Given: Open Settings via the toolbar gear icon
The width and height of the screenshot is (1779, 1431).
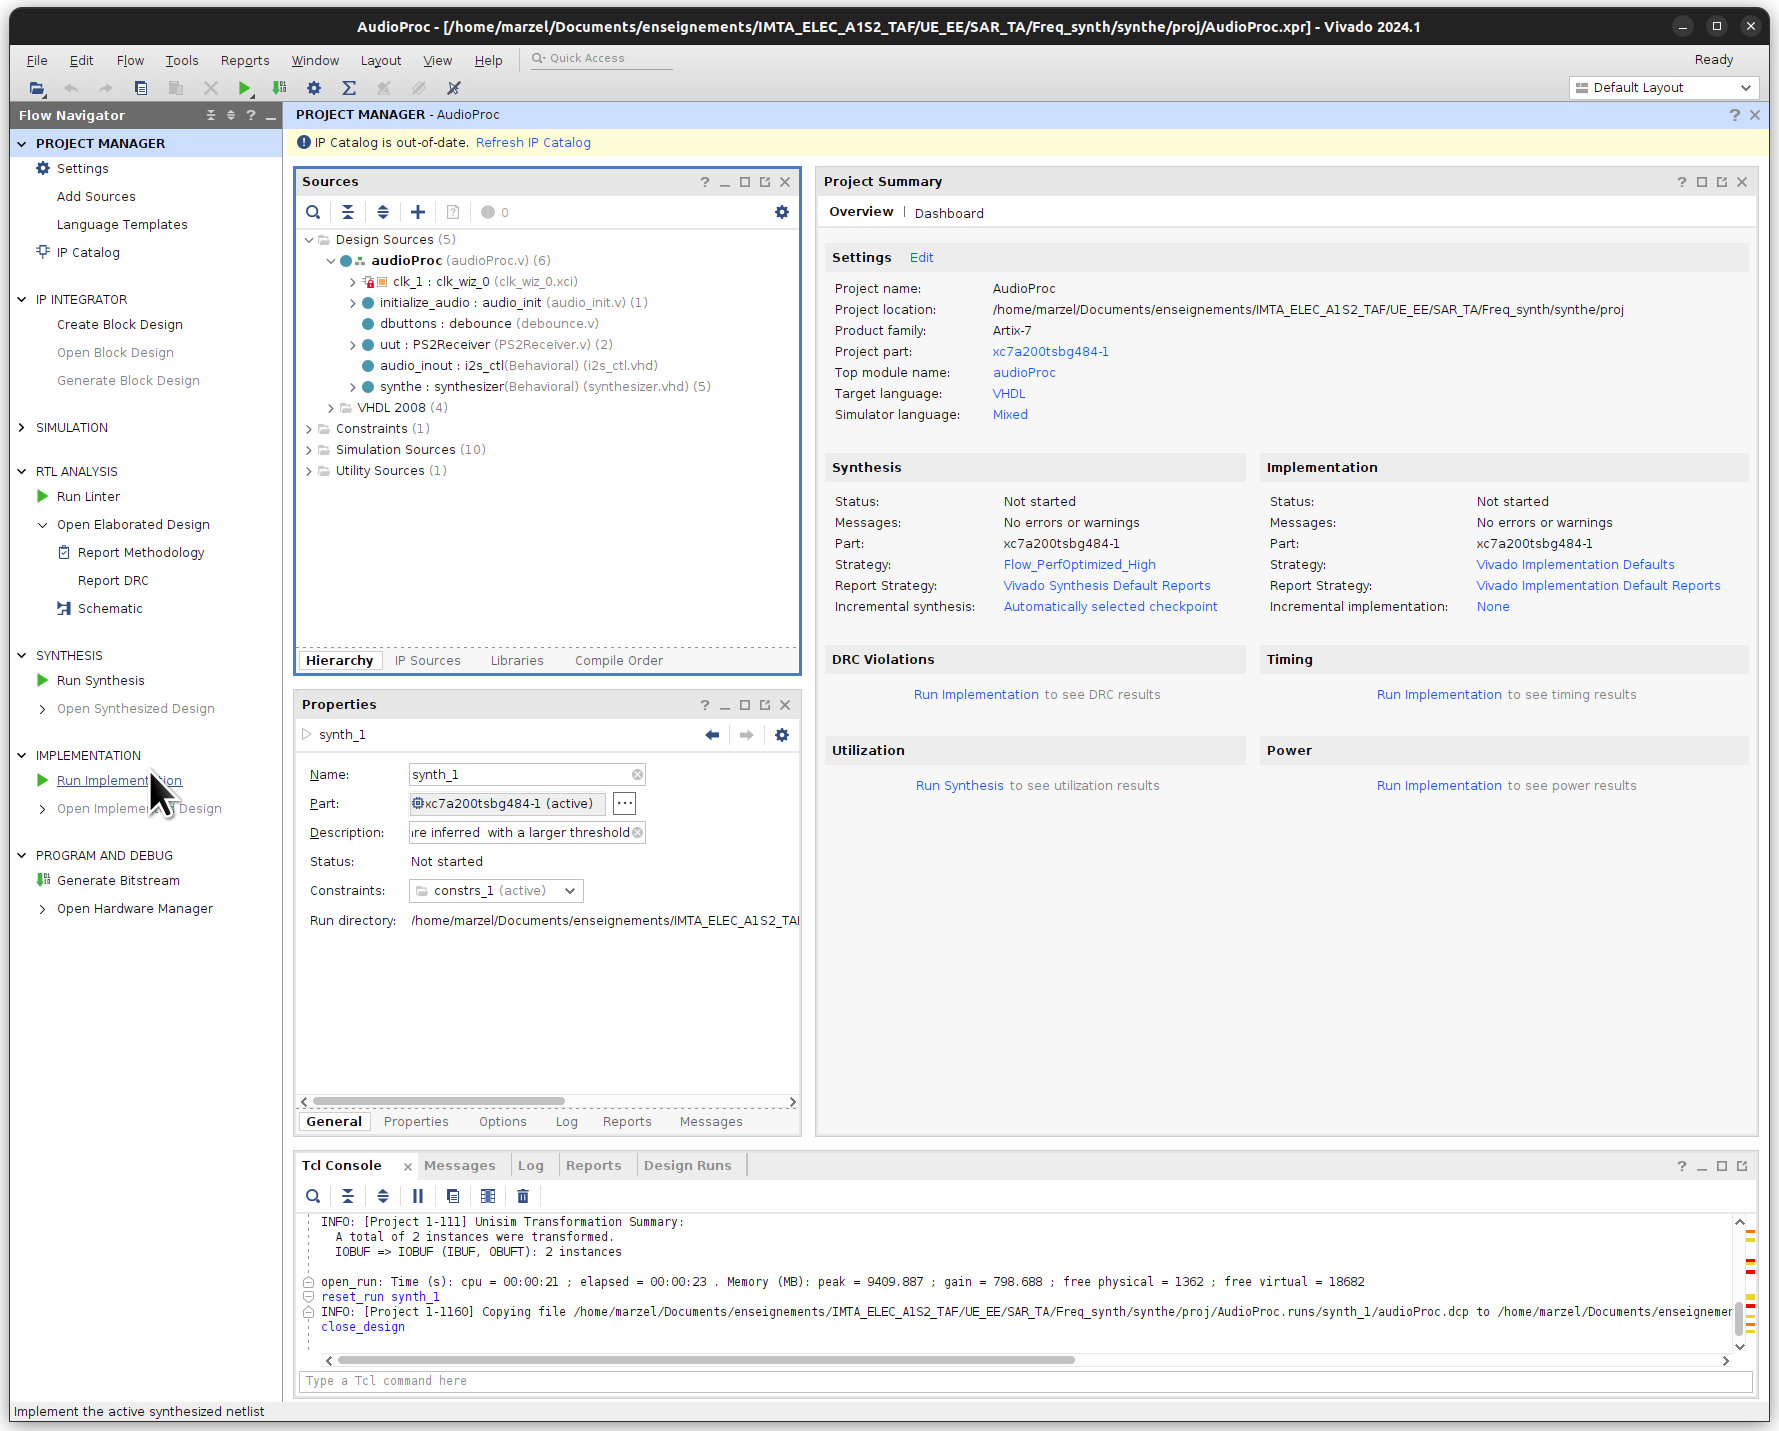Looking at the screenshot, I should [314, 88].
